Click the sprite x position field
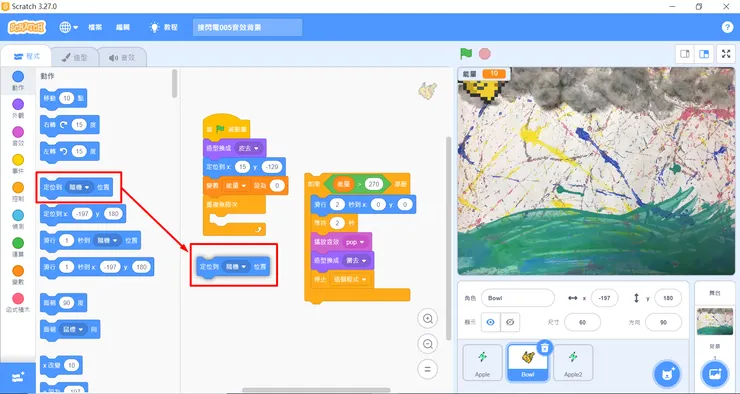The width and height of the screenshot is (740, 394). (x=604, y=298)
